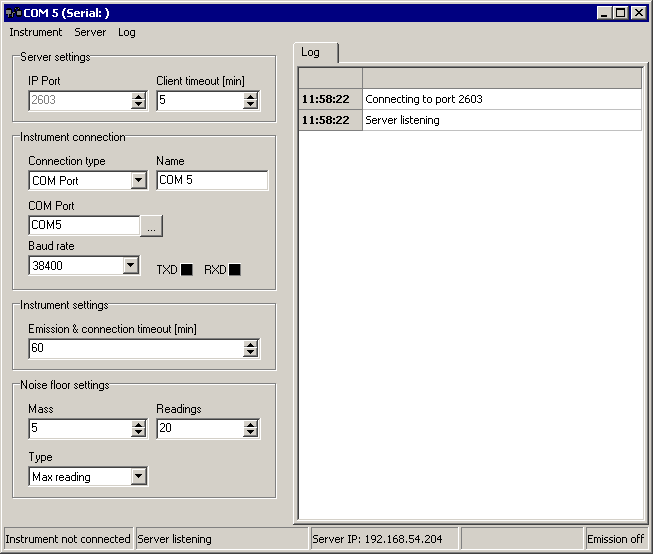Viewport: 653px width, 554px height.
Task: Click into the Name text field
Action: tap(212, 181)
